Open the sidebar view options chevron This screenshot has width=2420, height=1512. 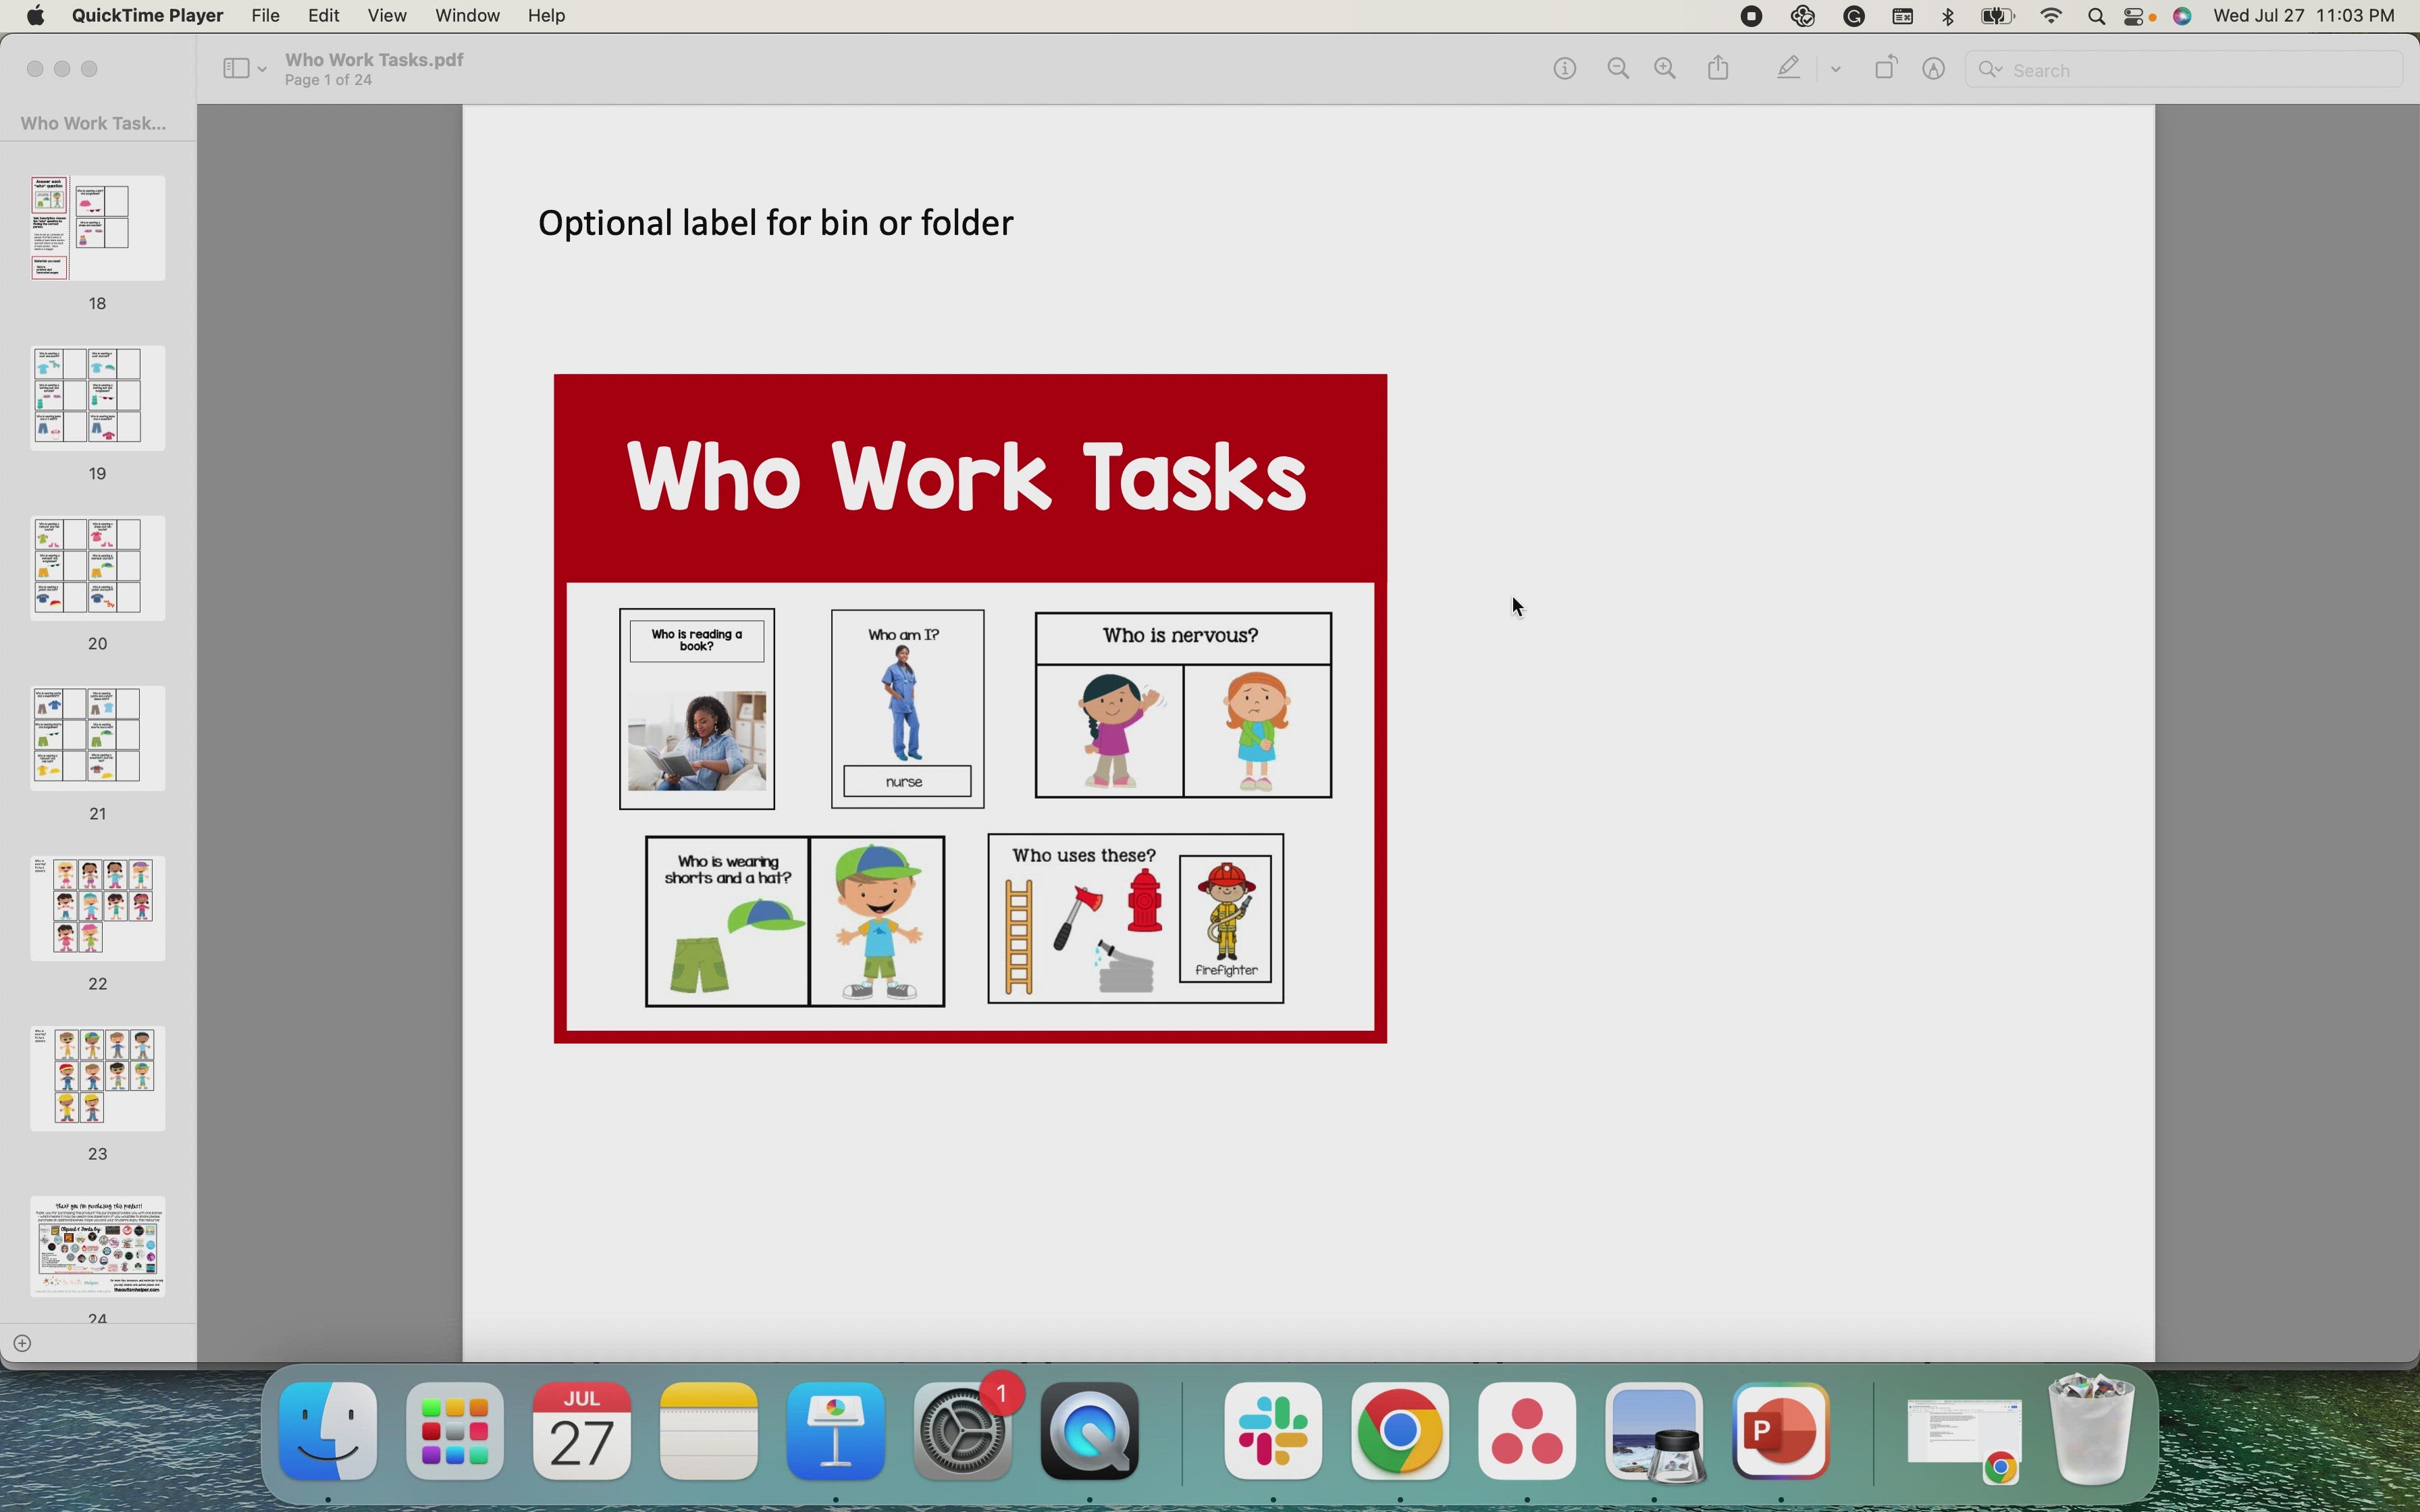(262, 68)
